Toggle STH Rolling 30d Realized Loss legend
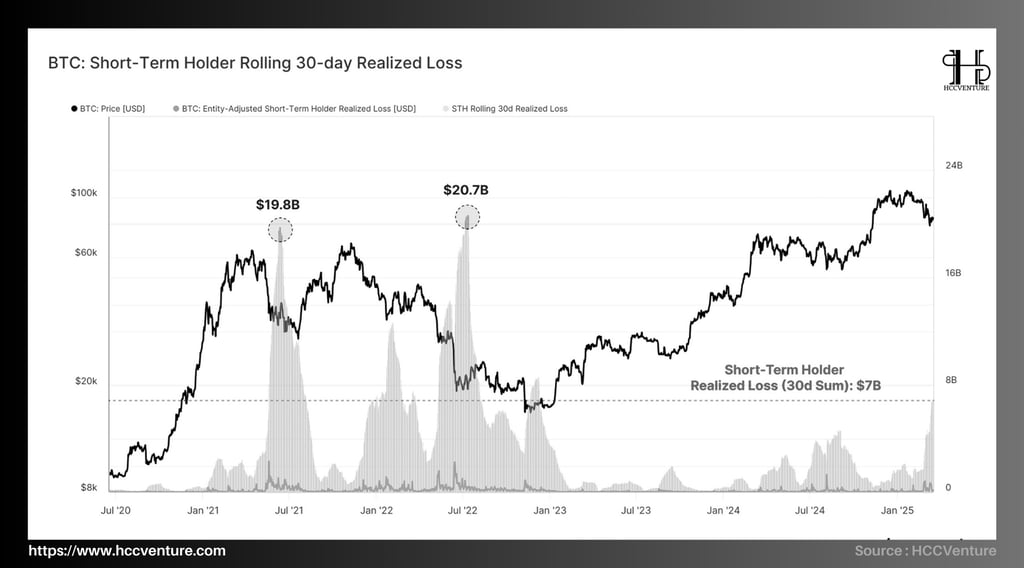Image resolution: width=1024 pixels, height=568 pixels. pos(505,109)
